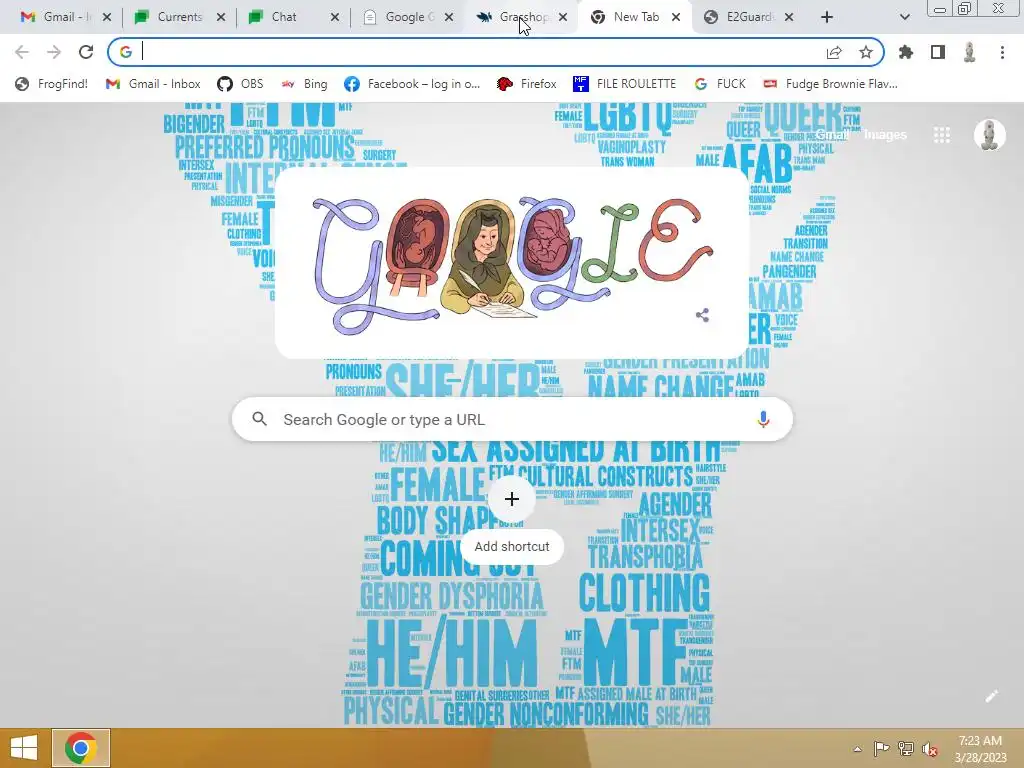
Task: Open the tab search dropdown arrow
Action: (x=904, y=17)
